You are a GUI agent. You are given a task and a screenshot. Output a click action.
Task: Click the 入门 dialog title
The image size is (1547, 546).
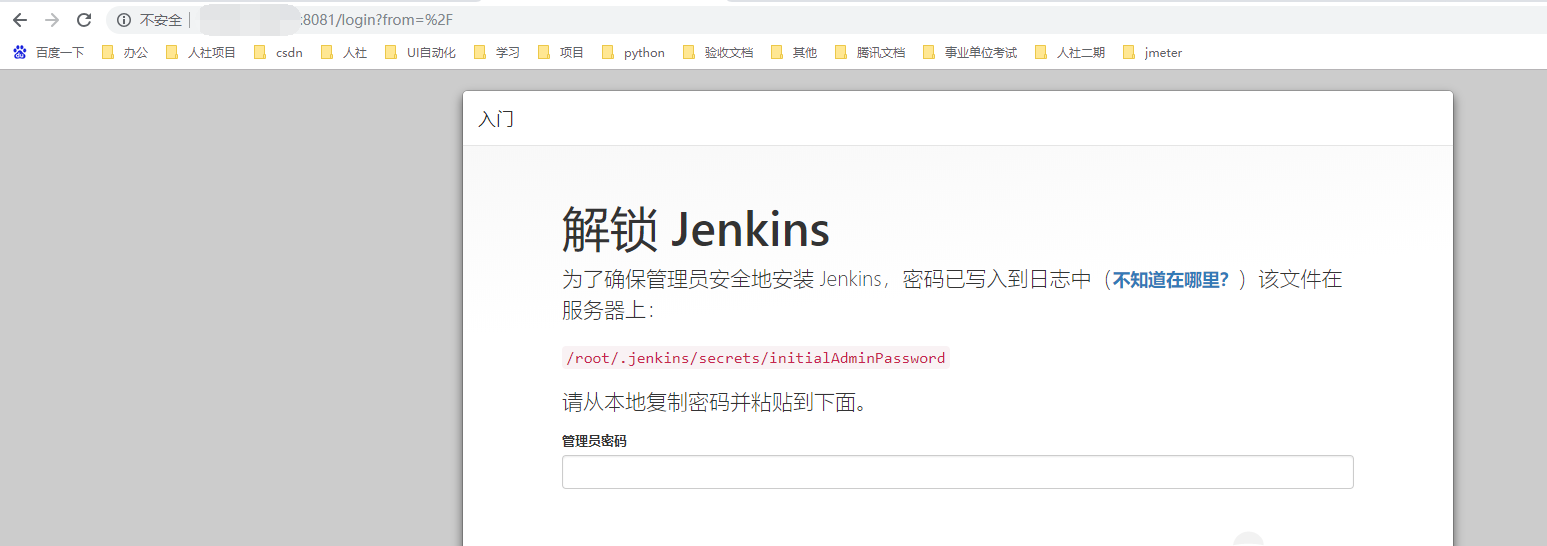(x=496, y=119)
